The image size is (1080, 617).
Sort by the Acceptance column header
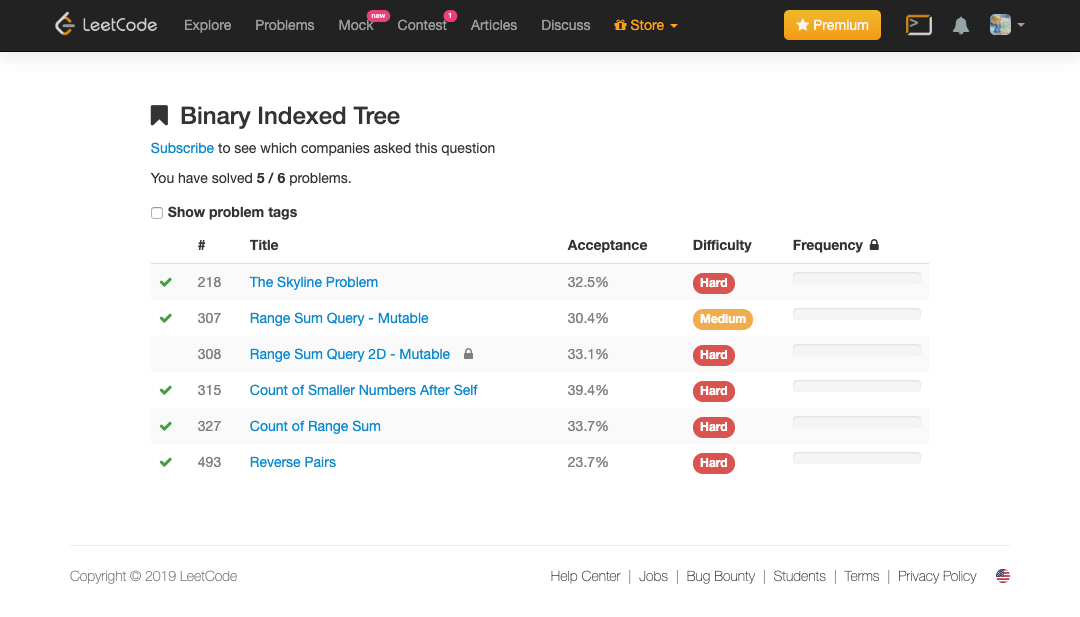pos(607,245)
